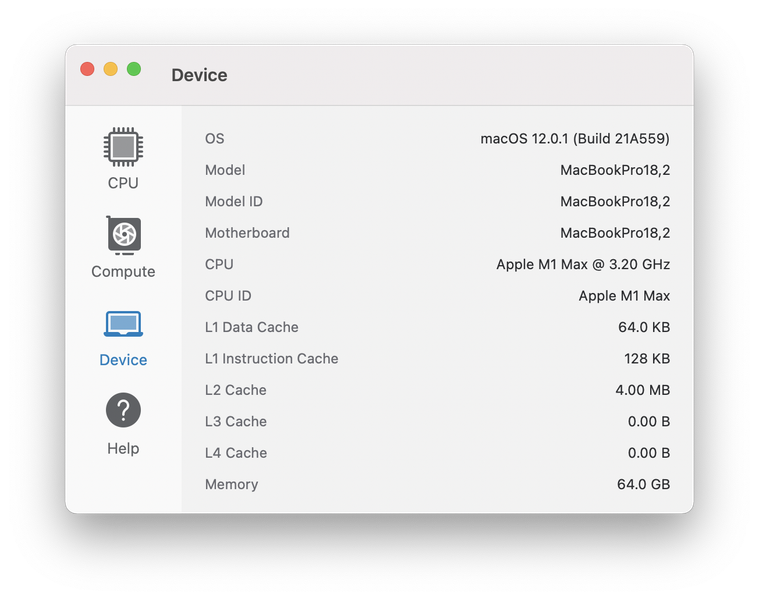This screenshot has width=759, height=600.
Task: Open the CPU chip icon in sidebar
Action: [123, 147]
